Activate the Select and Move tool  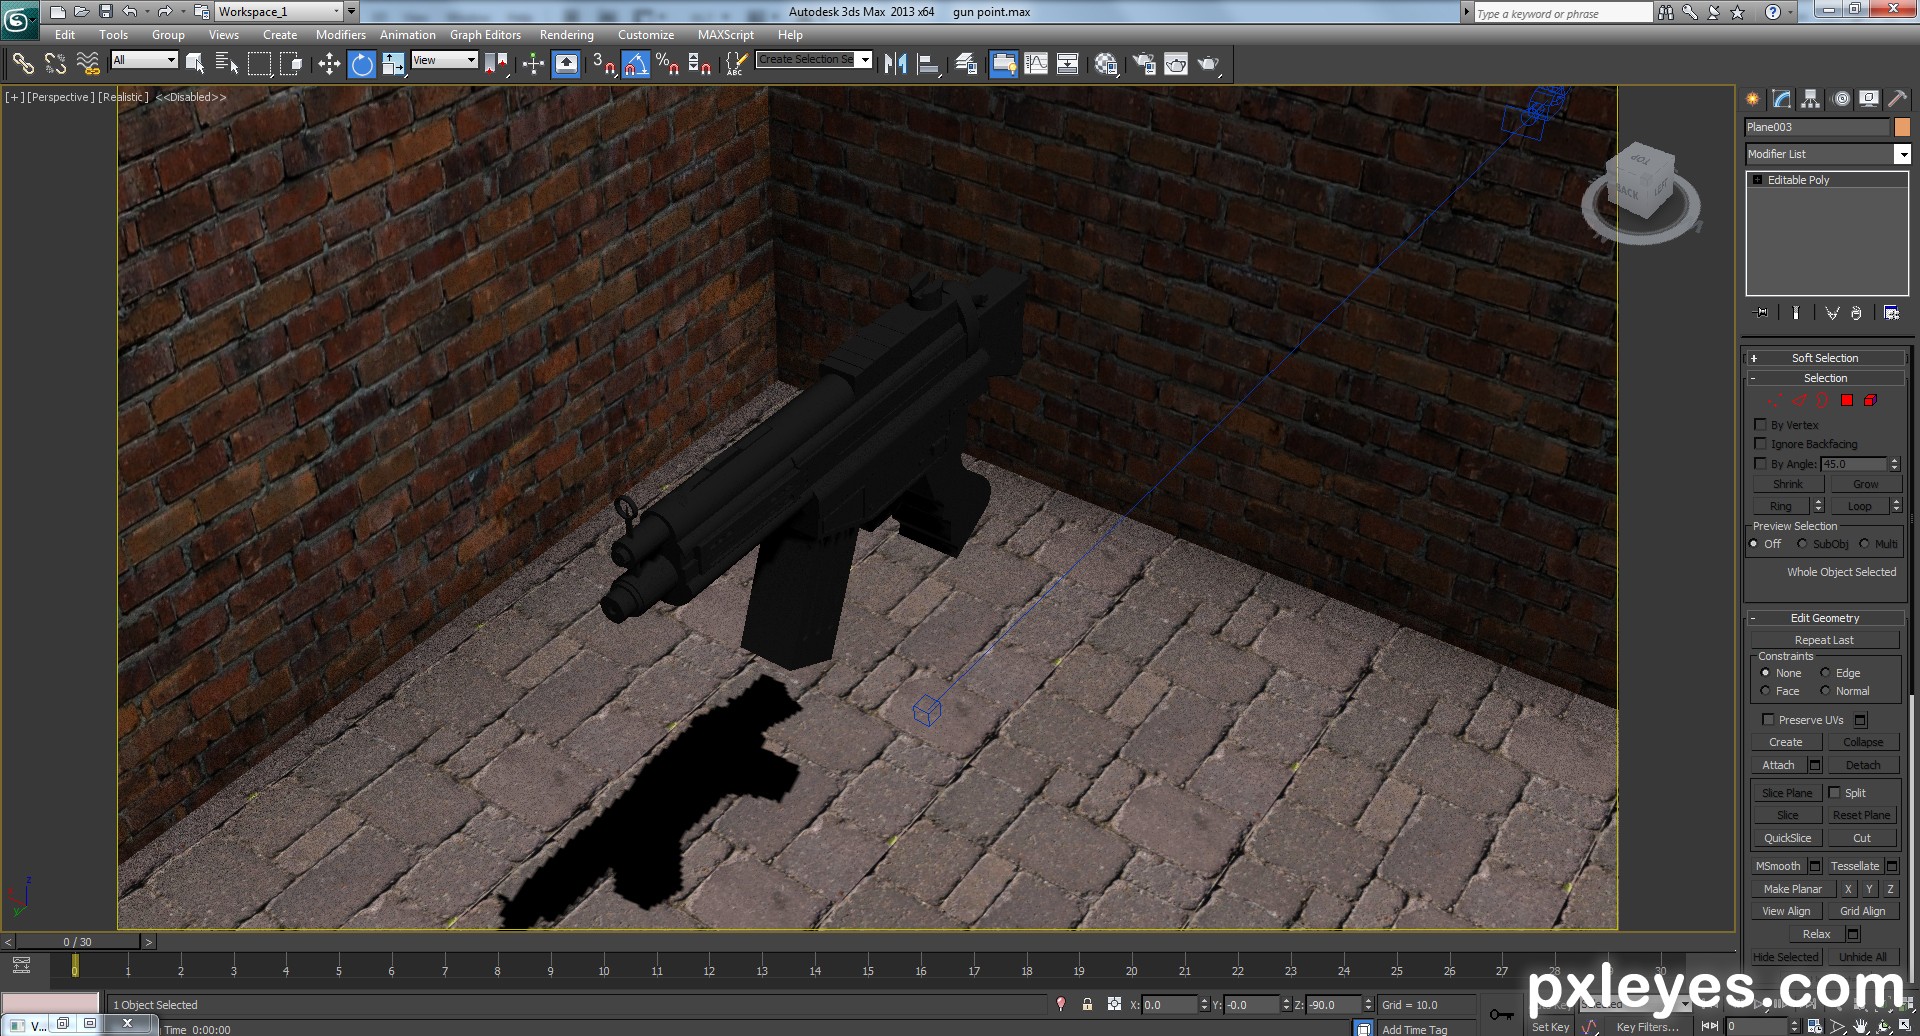coord(329,64)
